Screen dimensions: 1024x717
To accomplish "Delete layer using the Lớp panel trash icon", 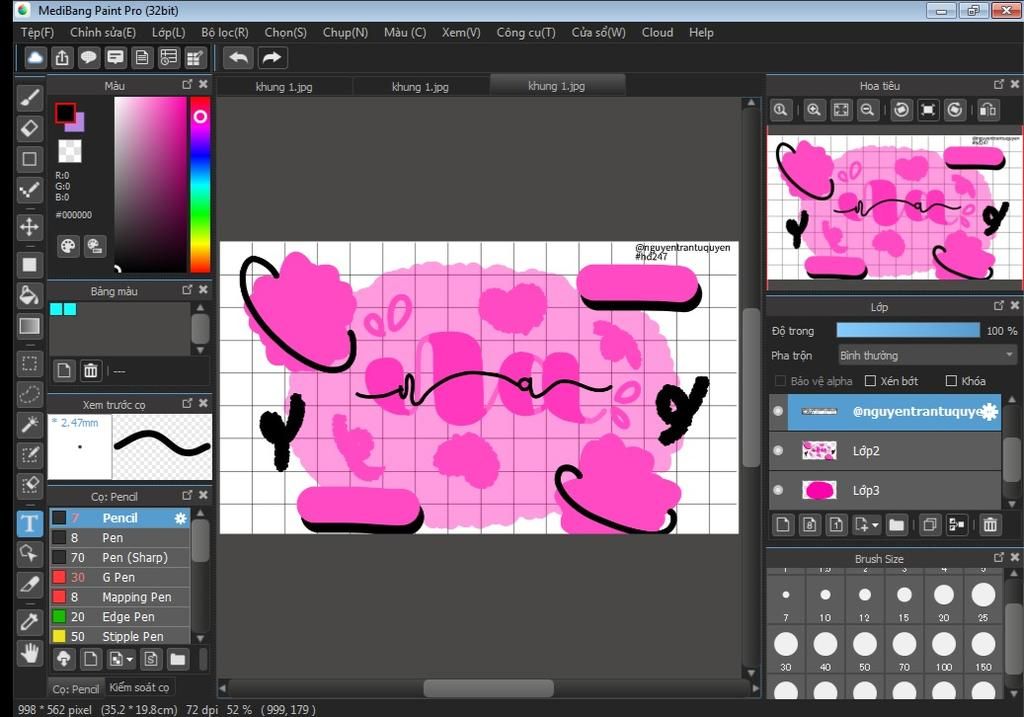I will (x=990, y=524).
